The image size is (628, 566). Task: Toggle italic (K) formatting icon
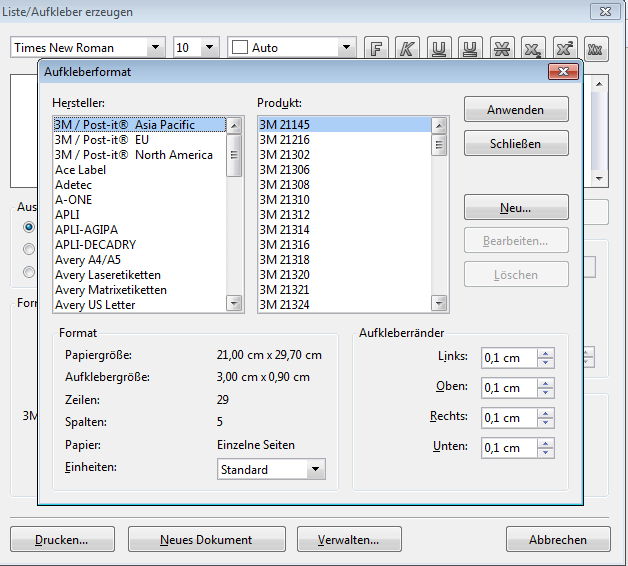pyautogui.click(x=407, y=49)
